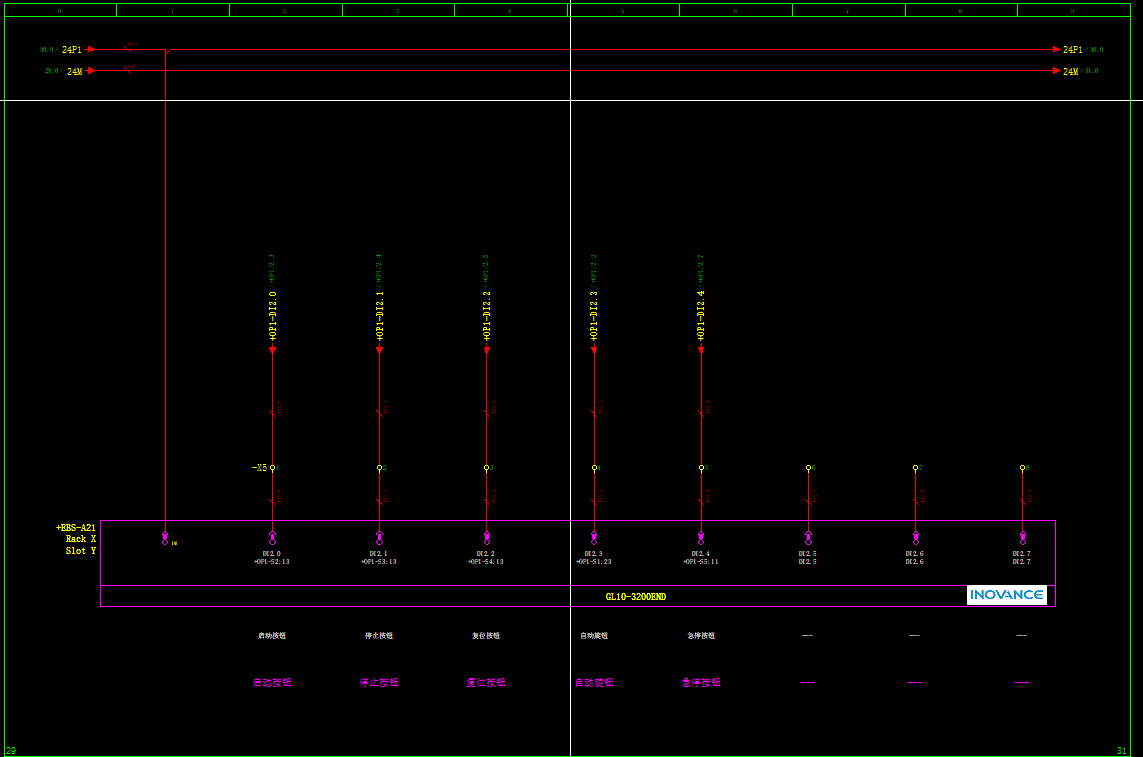This screenshot has height=757, width=1143.
Task: Select the +EBS-A21 device tag
Action: [76, 528]
